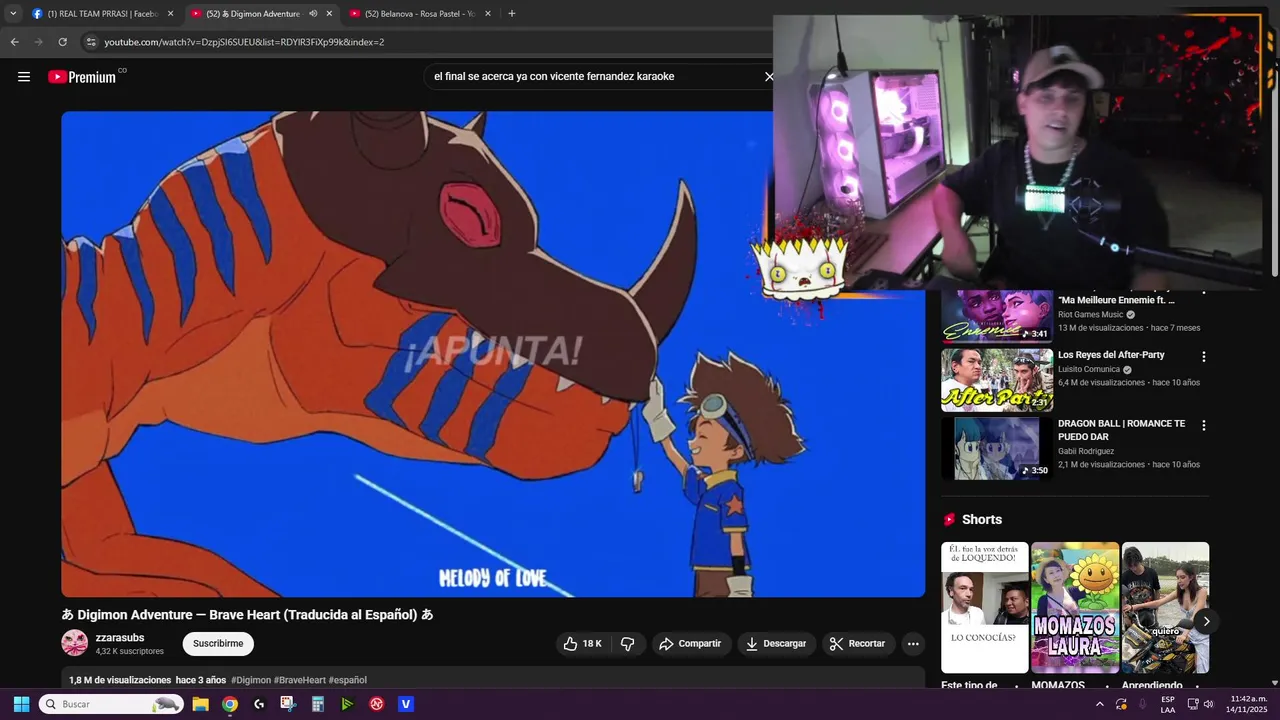Image resolution: width=1280 pixels, height=720 pixels.
Task: Open the volume speaker tray icon
Action: coord(1209,704)
